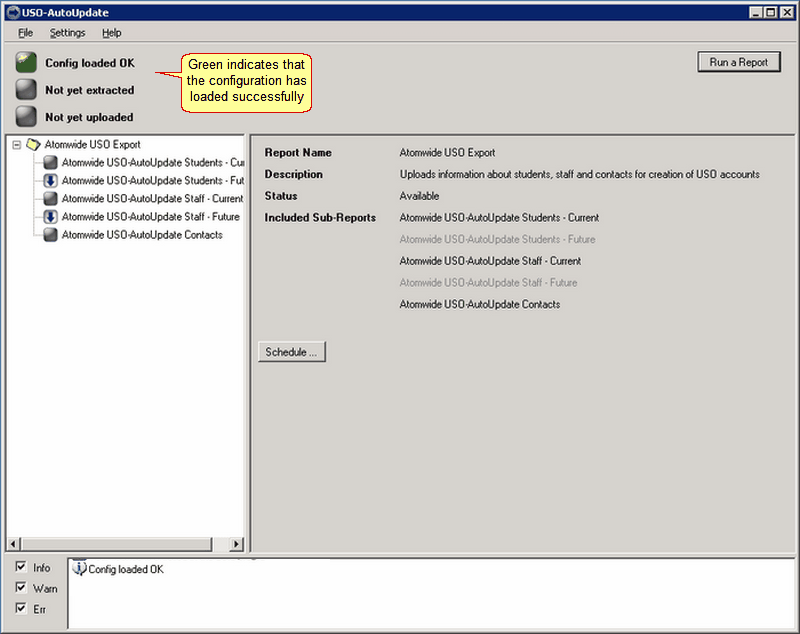Click greyed sub-report Students - Future in details pane
This screenshot has width=800, height=634.
point(497,239)
